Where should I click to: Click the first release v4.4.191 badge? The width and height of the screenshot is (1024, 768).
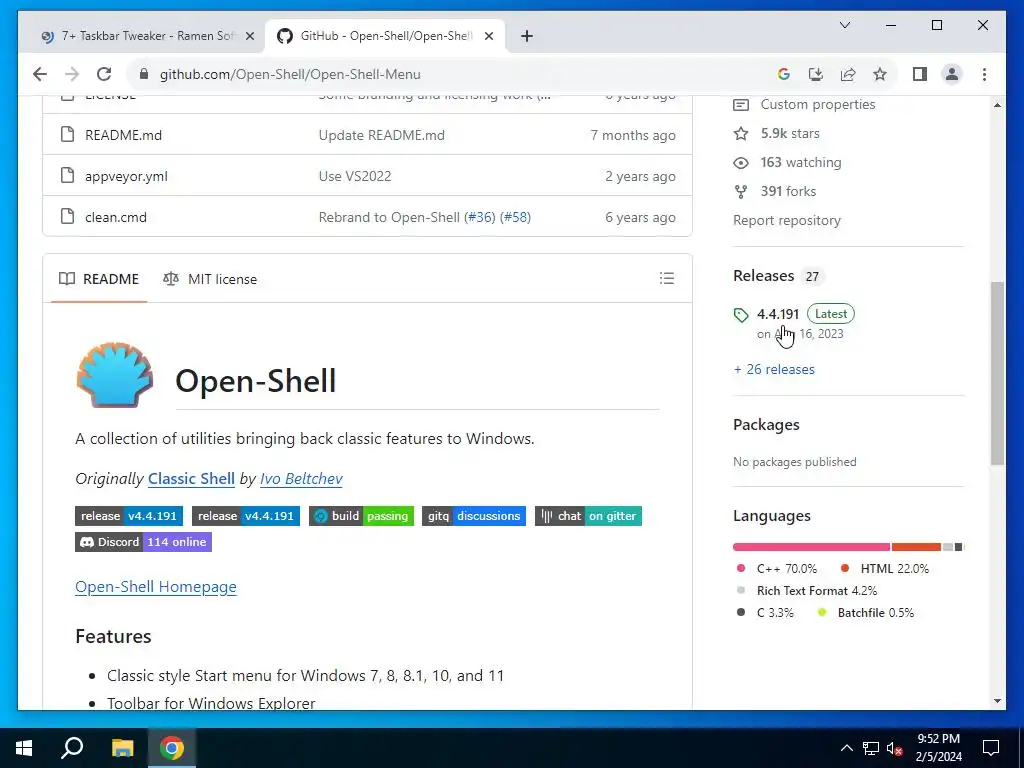coord(129,516)
